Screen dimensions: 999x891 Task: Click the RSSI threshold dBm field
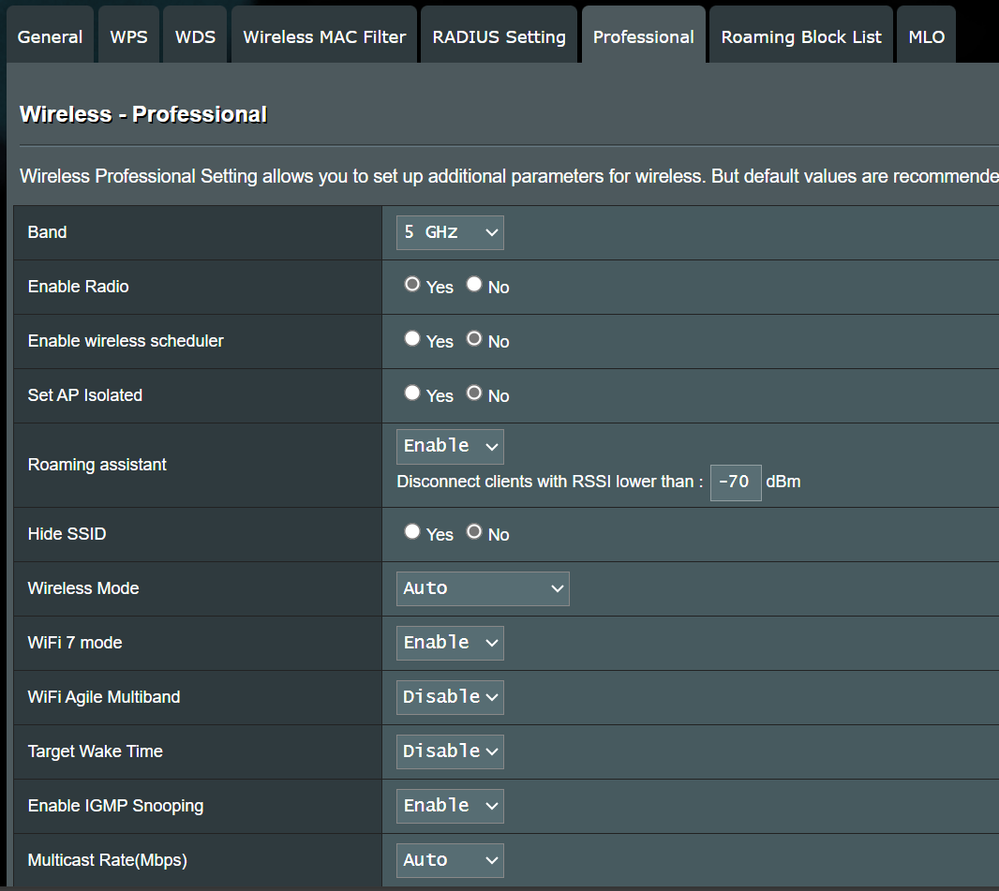pos(735,482)
